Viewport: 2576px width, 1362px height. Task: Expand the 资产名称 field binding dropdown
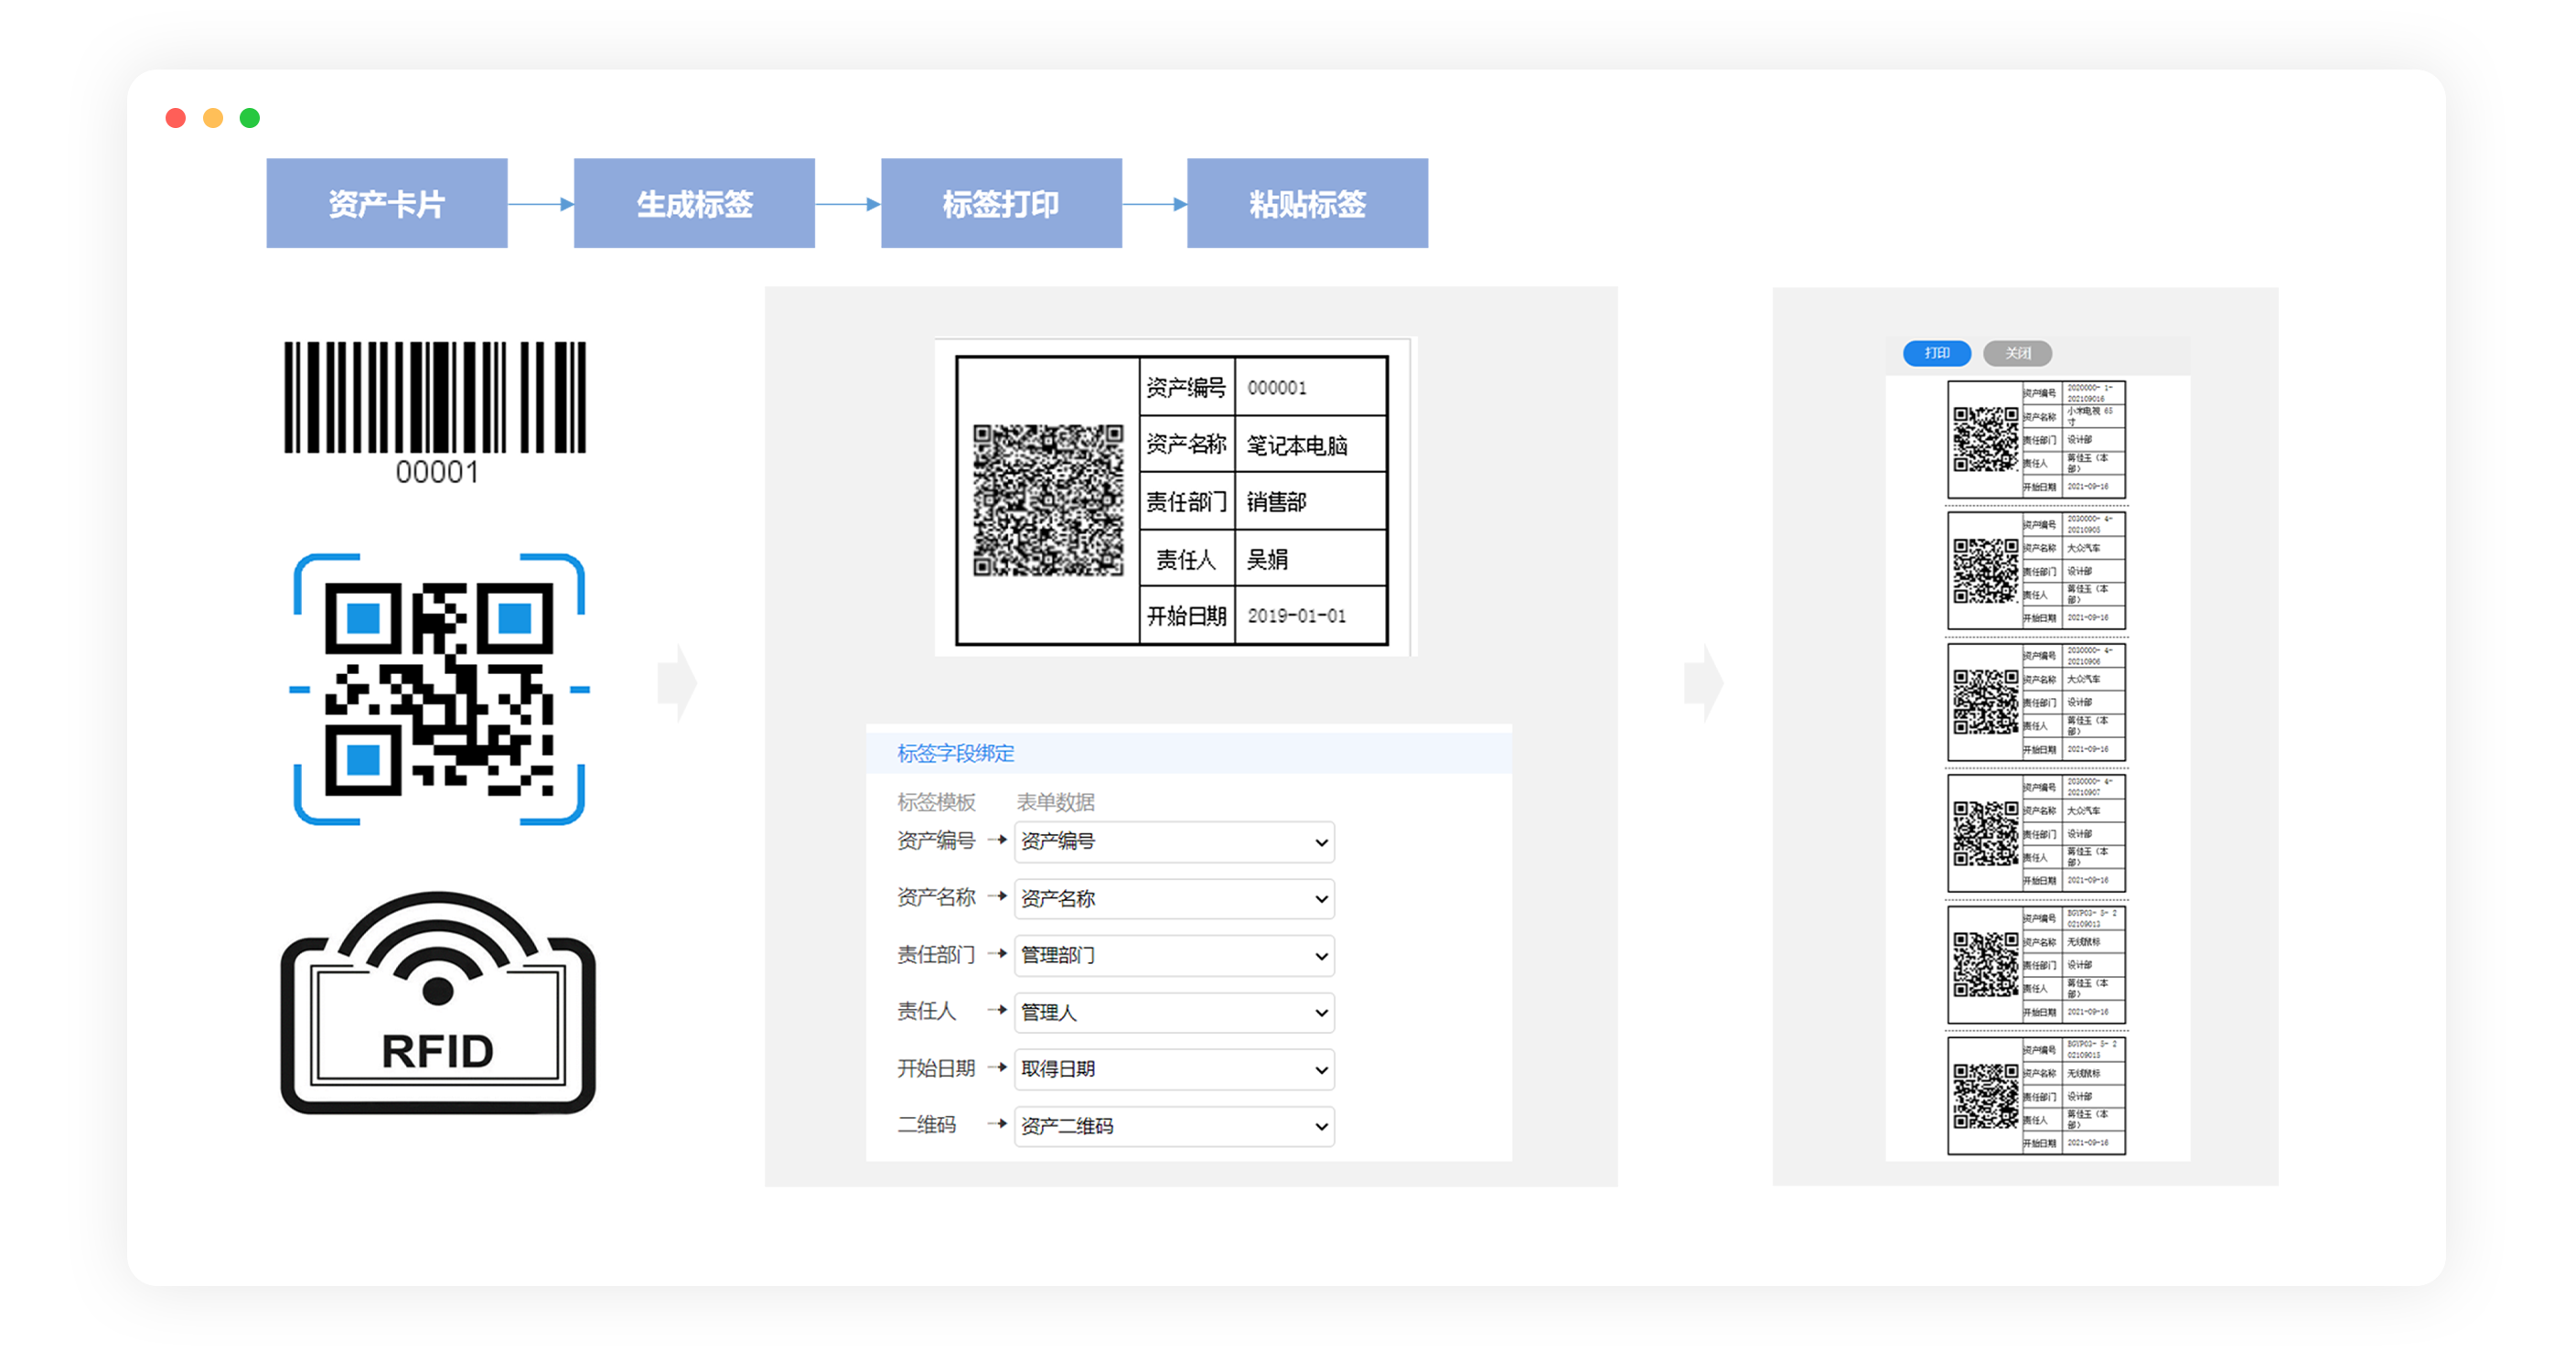pos(1174,899)
